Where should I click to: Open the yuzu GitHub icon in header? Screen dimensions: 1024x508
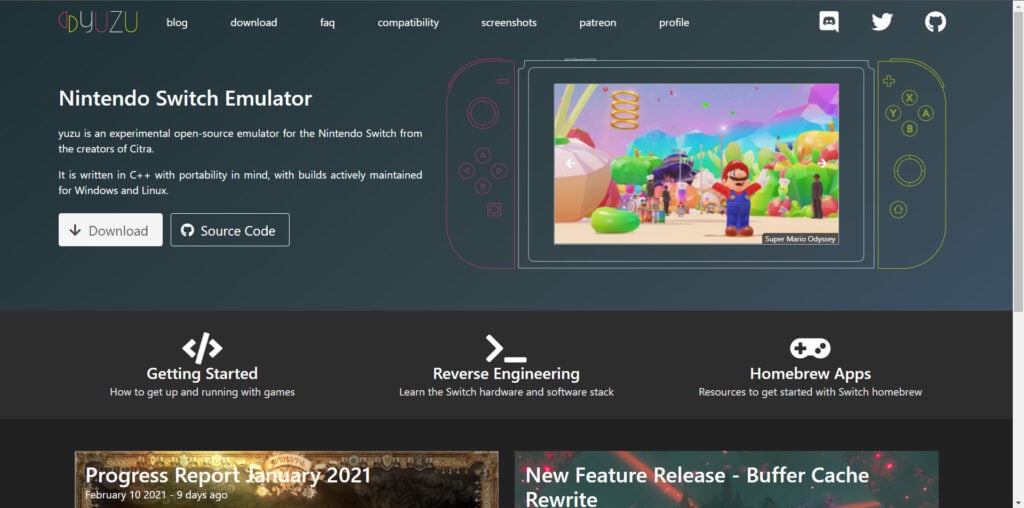pos(935,22)
